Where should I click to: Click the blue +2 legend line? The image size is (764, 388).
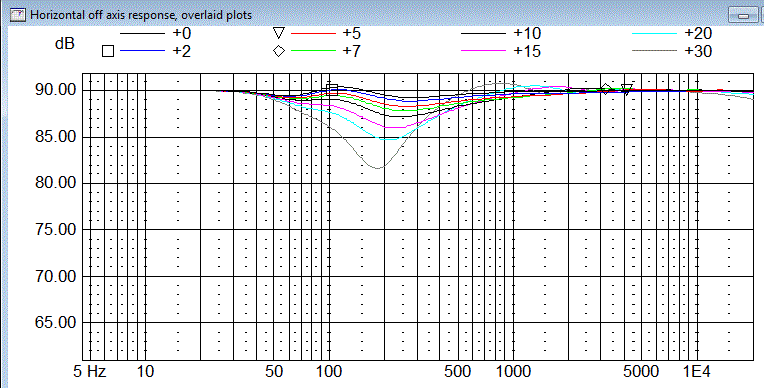142,51
